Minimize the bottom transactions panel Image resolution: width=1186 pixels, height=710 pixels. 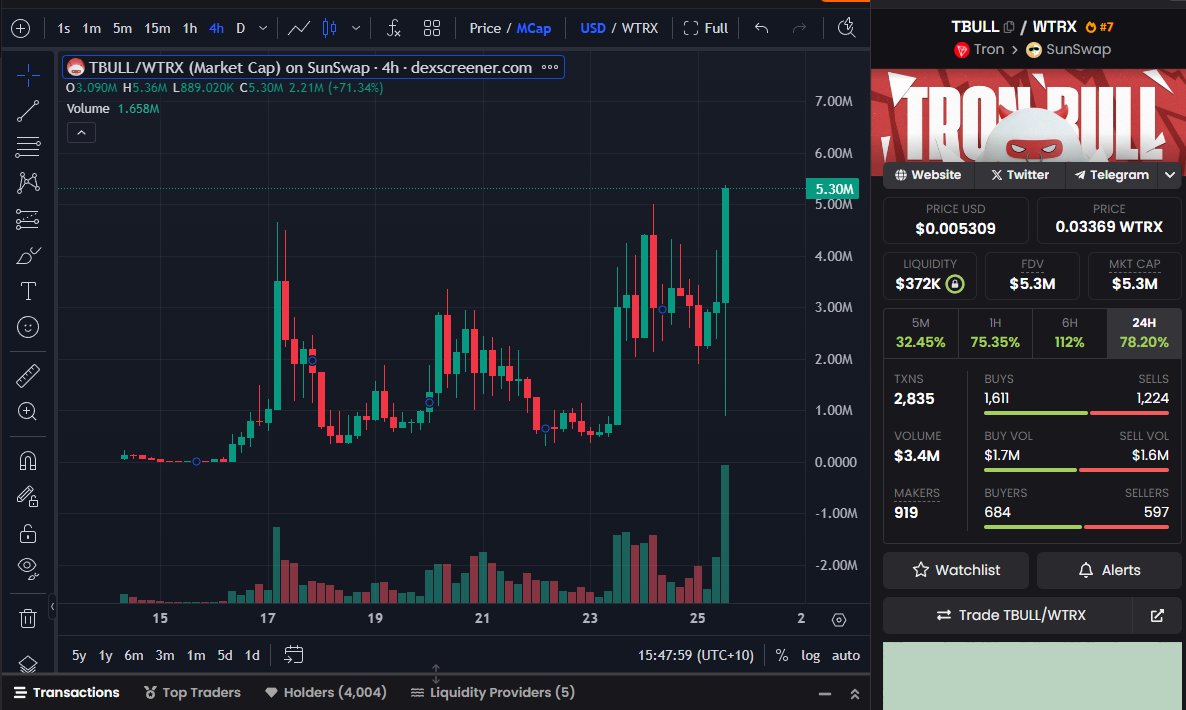tap(825, 693)
